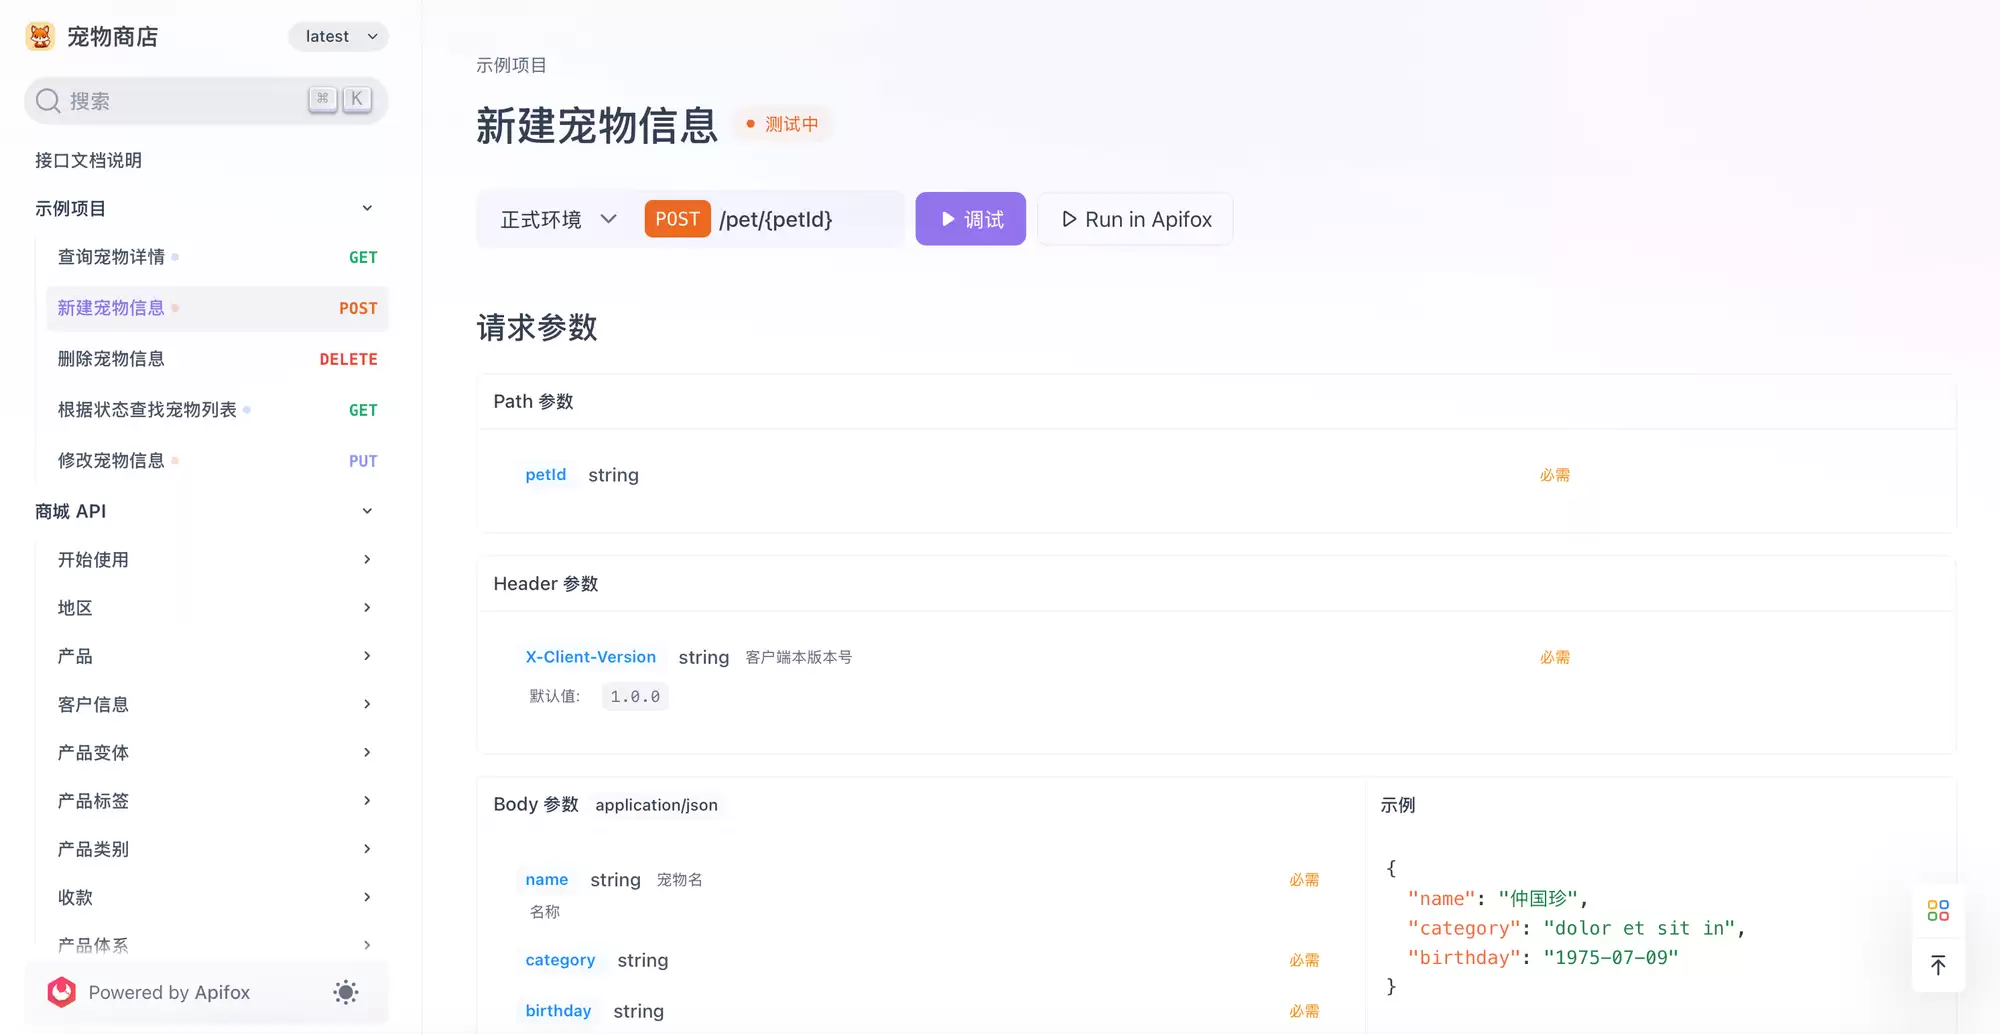Click the application/json content type label

point(656,805)
